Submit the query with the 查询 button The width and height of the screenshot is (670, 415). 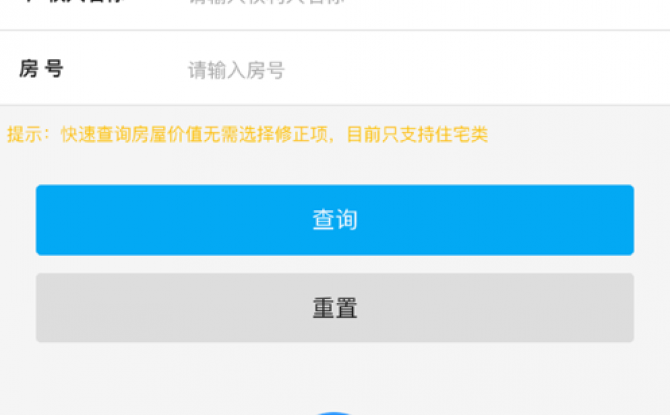[x=335, y=220]
